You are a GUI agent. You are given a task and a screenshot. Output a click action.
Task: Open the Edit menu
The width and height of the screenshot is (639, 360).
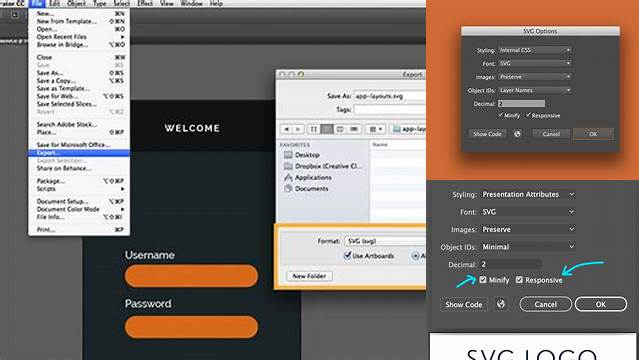(x=55, y=4)
